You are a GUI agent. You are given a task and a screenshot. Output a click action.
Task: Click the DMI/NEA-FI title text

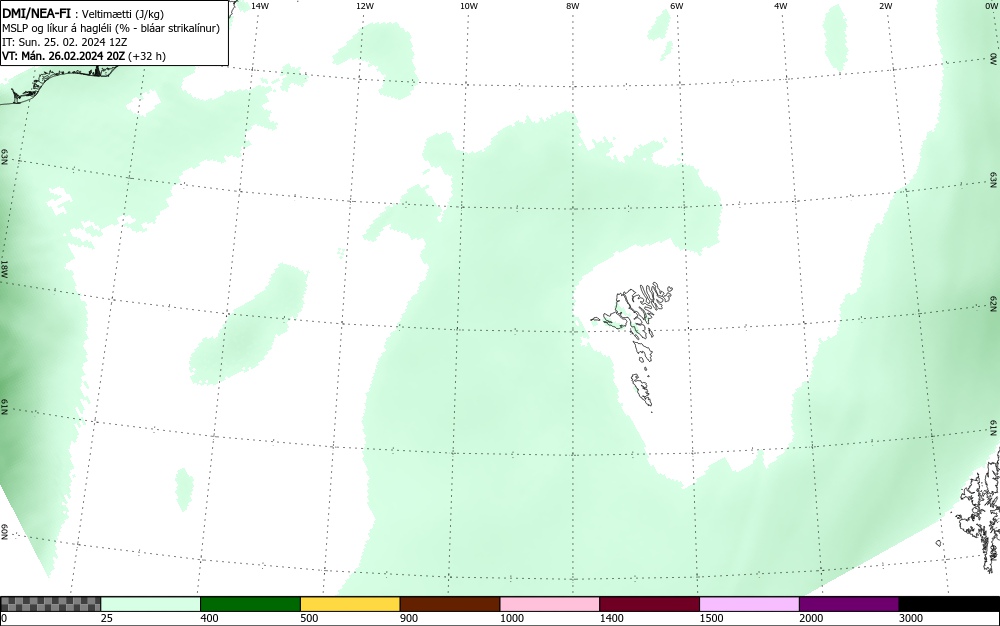[x=36, y=13]
